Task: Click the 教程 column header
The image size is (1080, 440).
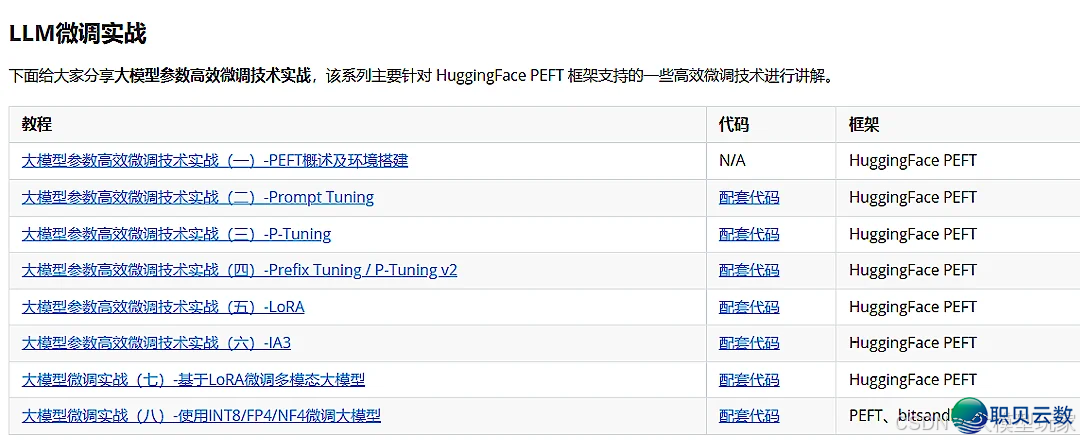Action: click(37, 124)
